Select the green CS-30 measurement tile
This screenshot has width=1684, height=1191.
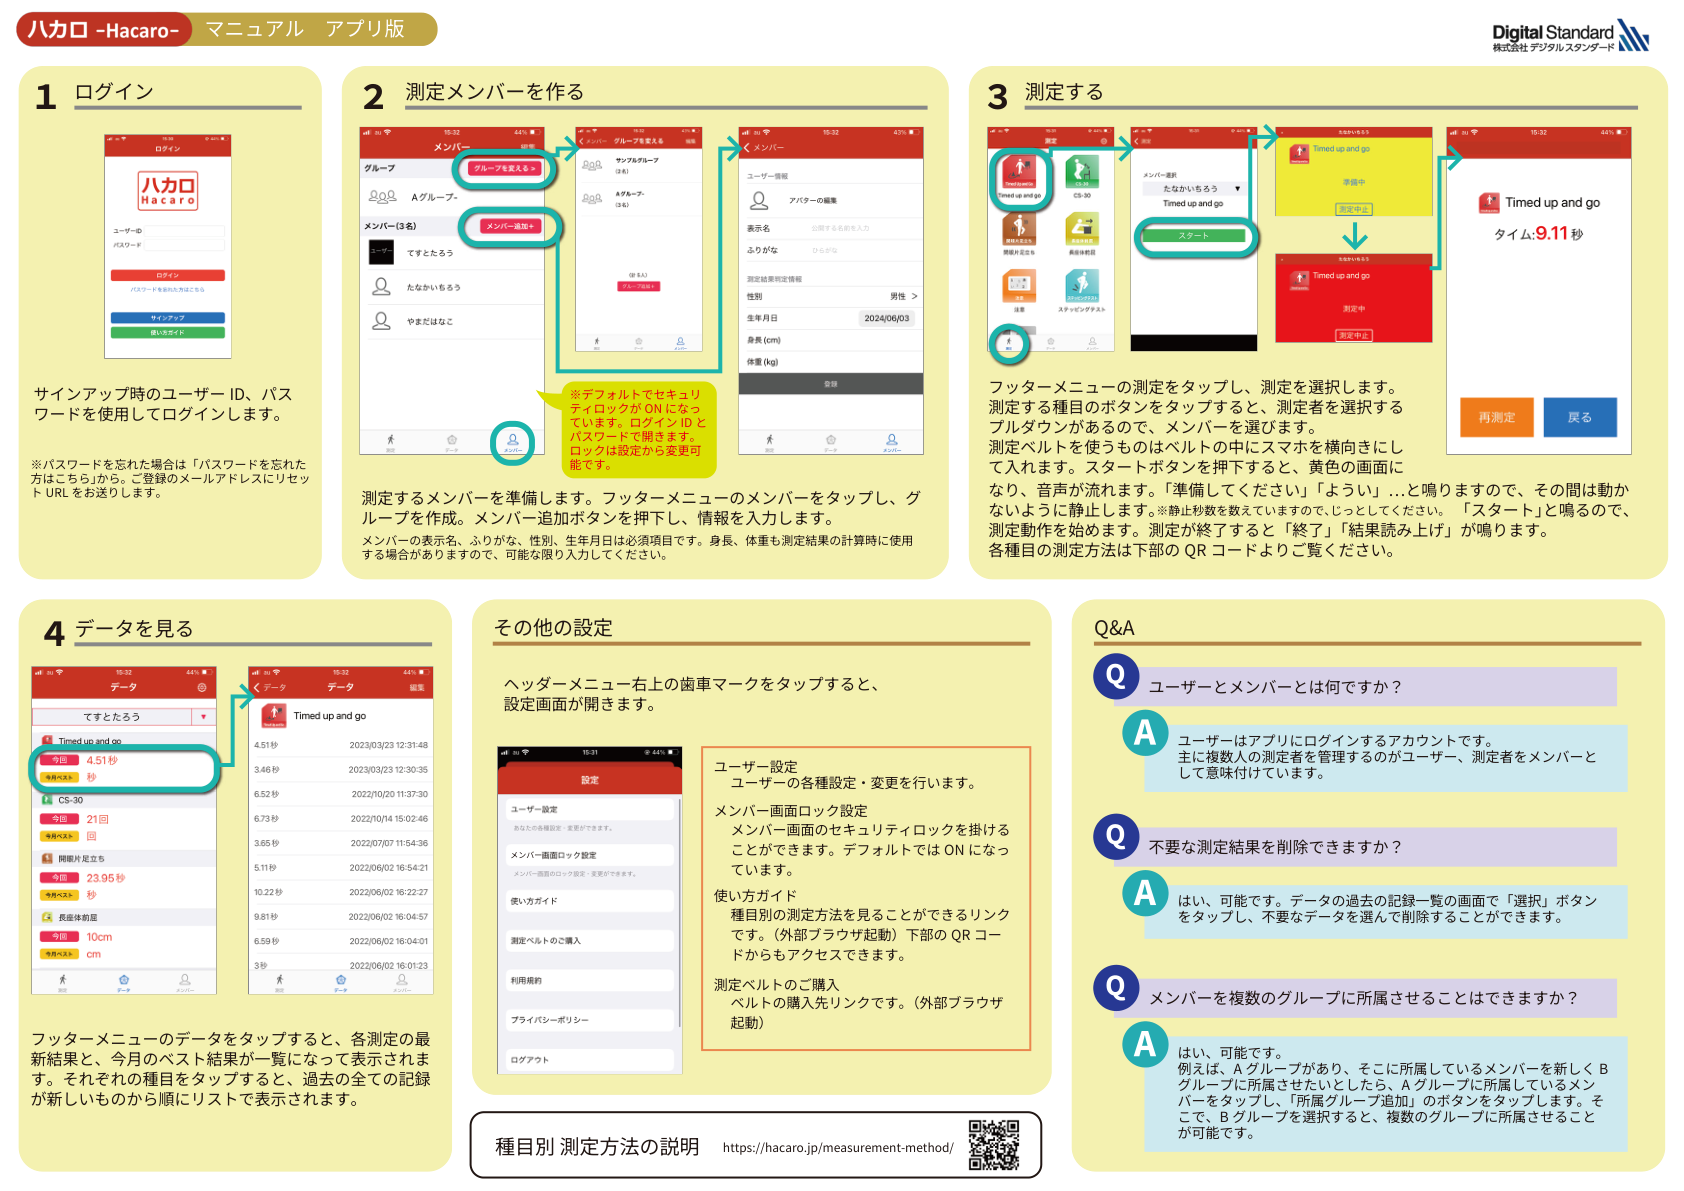1082,172
